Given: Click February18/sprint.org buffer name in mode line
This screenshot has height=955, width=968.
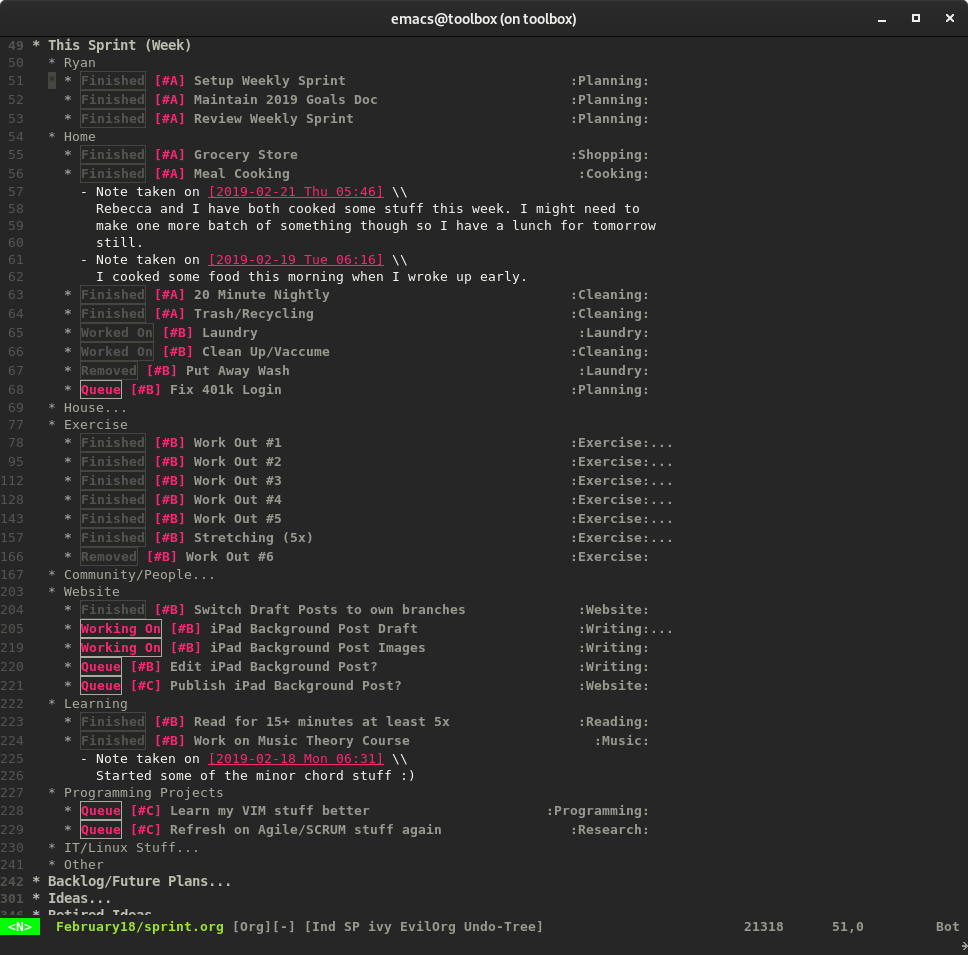Looking at the screenshot, I should tap(139, 927).
